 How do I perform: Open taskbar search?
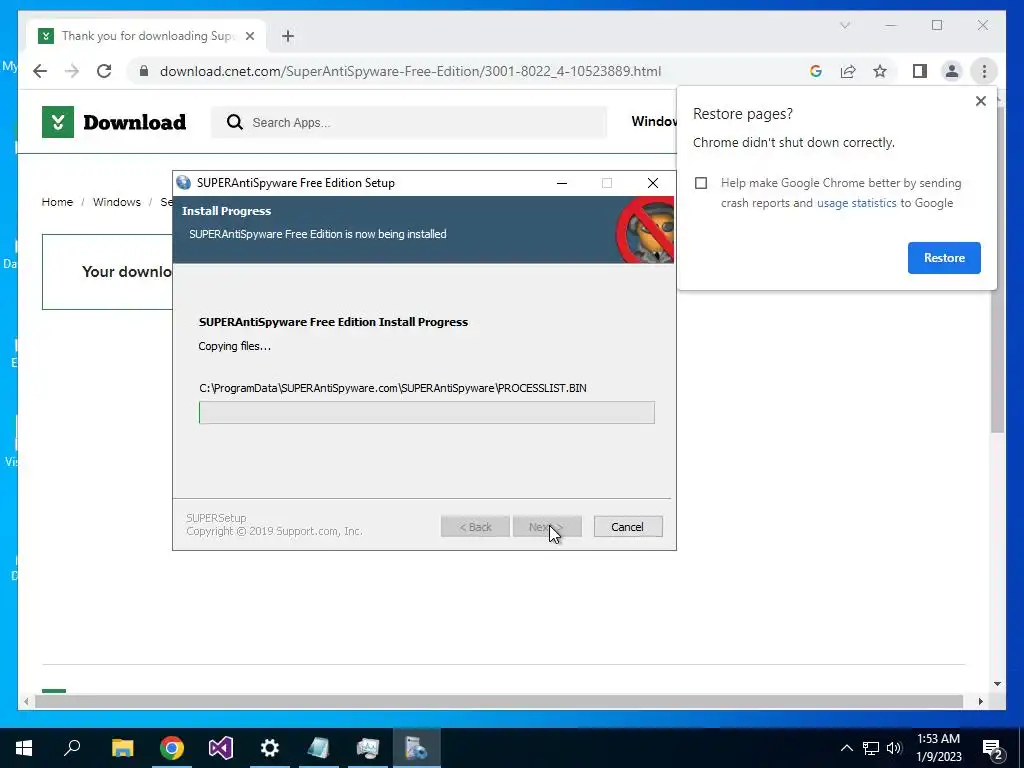(72, 748)
